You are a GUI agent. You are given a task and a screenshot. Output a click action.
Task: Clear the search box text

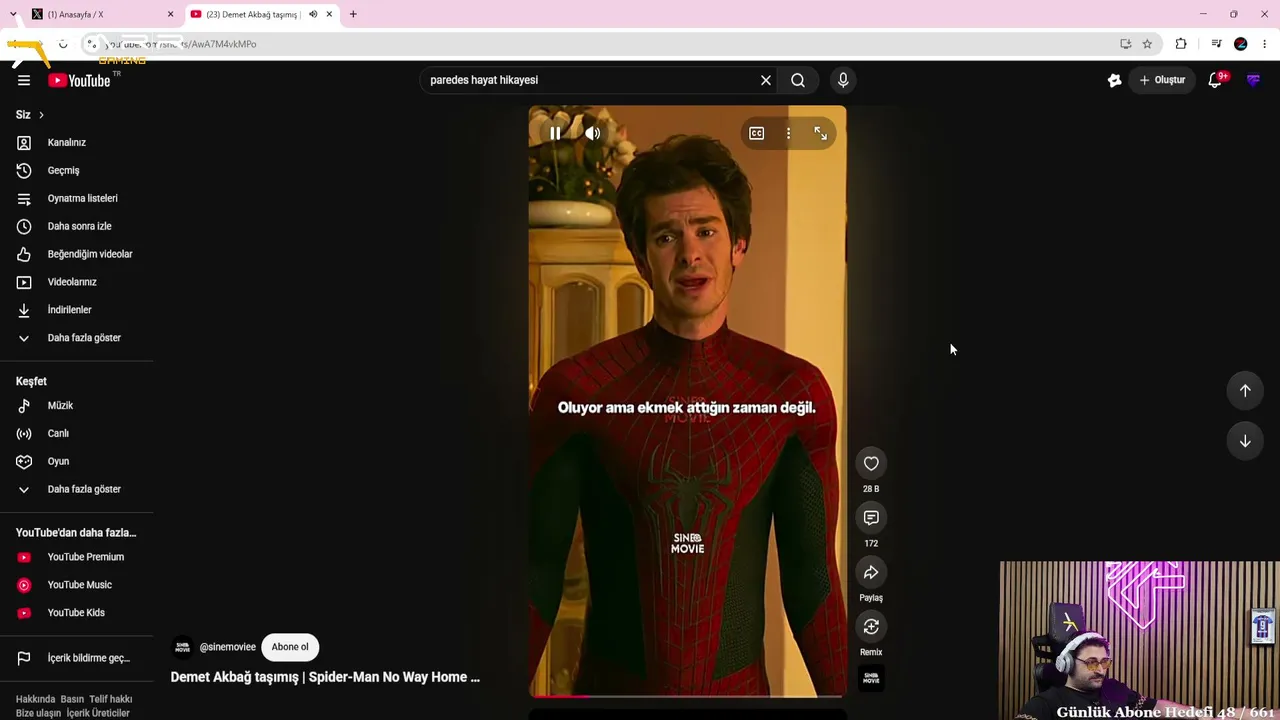[x=766, y=80]
